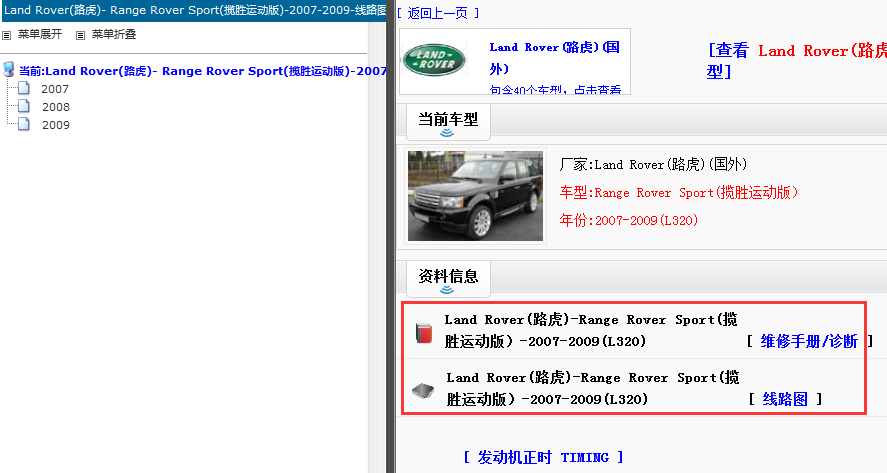The image size is (887, 473).
Task: Click the document icon next to 2008
Action: tap(24, 106)
